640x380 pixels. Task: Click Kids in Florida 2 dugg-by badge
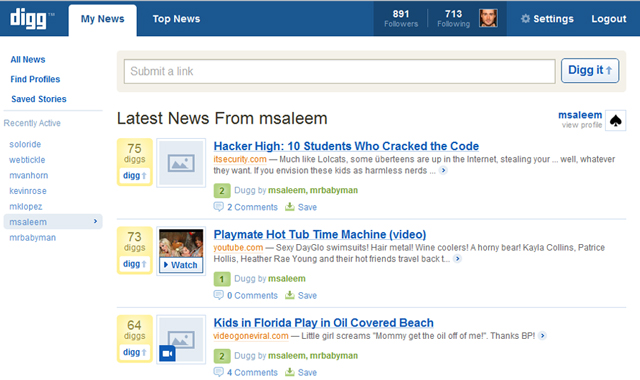[222, 356]
